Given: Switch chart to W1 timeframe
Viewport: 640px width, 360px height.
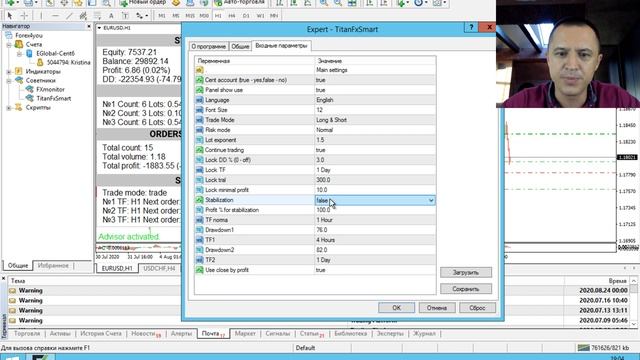Looking at the screenshot, I should 260,16.
